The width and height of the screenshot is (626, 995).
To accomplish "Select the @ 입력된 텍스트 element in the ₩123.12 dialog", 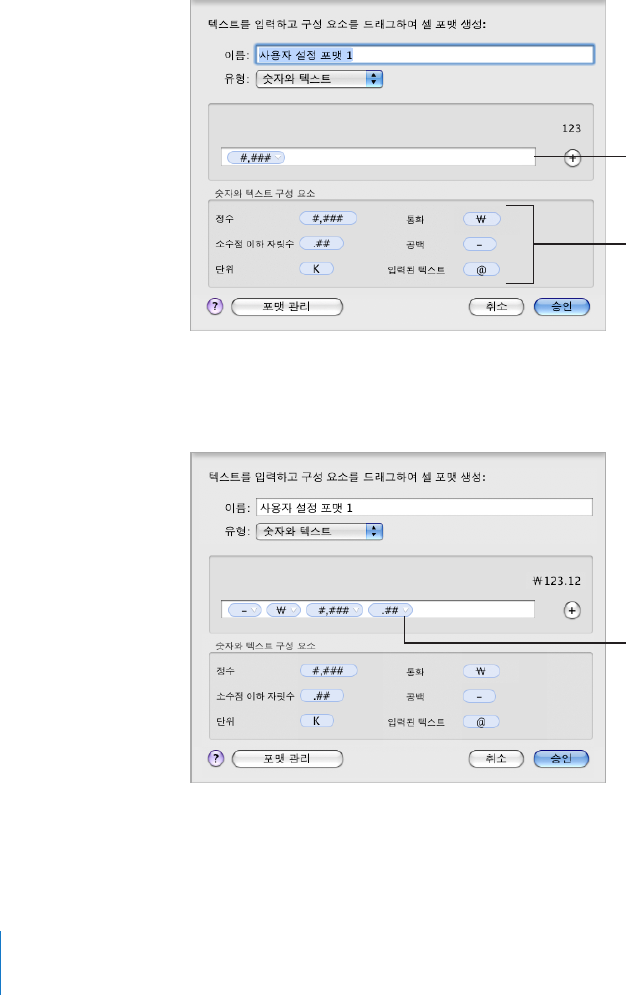I will 480,720.
